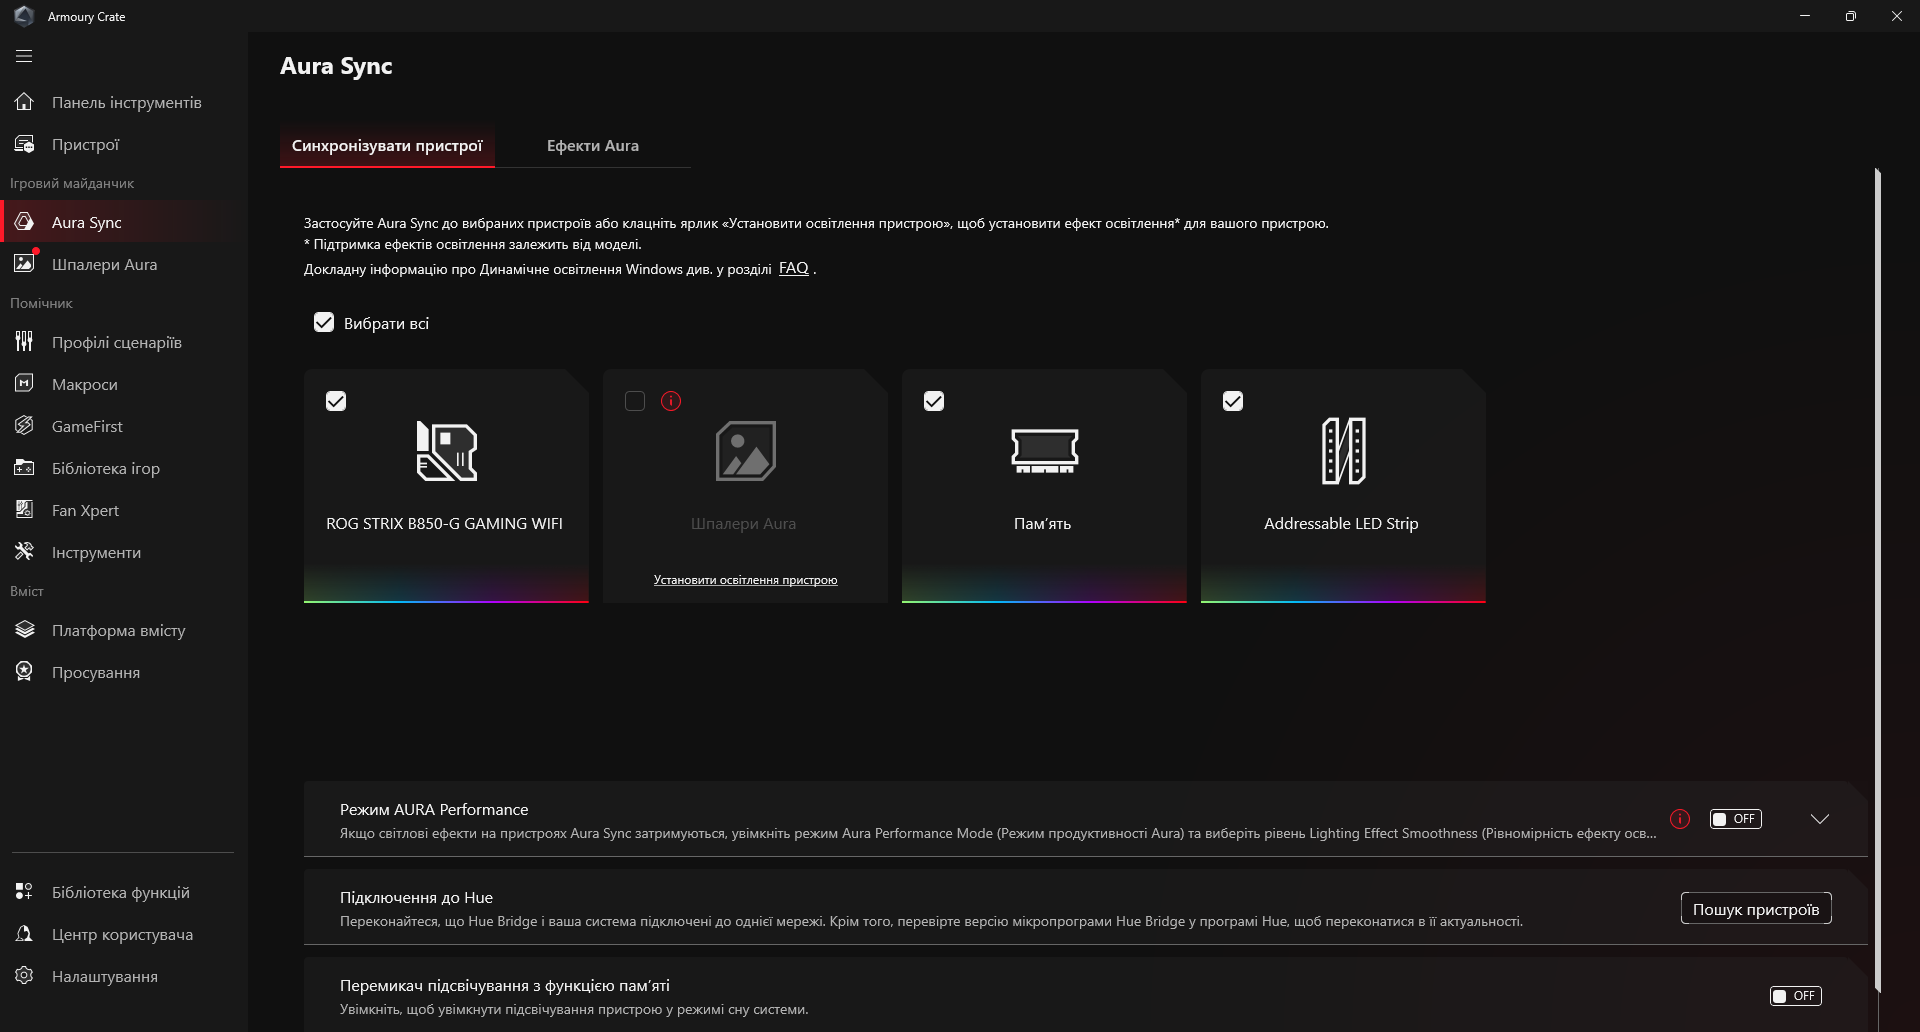Viewport: 1920px width, 1032px height.
Task: Click the Addressable LED Strip icon
Action: (1343, 451)
